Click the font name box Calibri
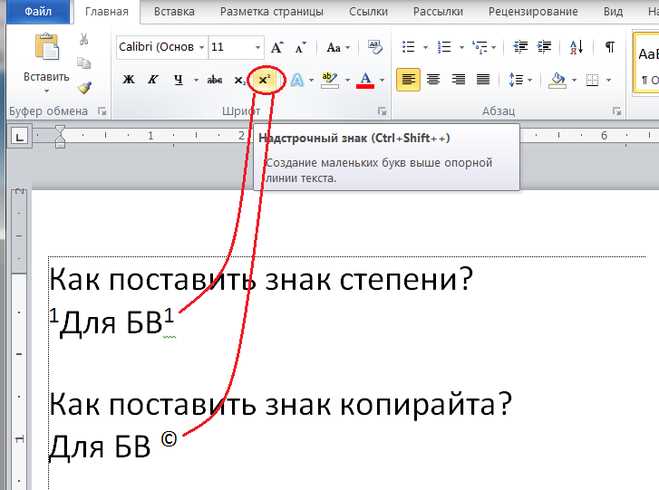This screenshot has width=659, height=490. click(x=156, y=47)
